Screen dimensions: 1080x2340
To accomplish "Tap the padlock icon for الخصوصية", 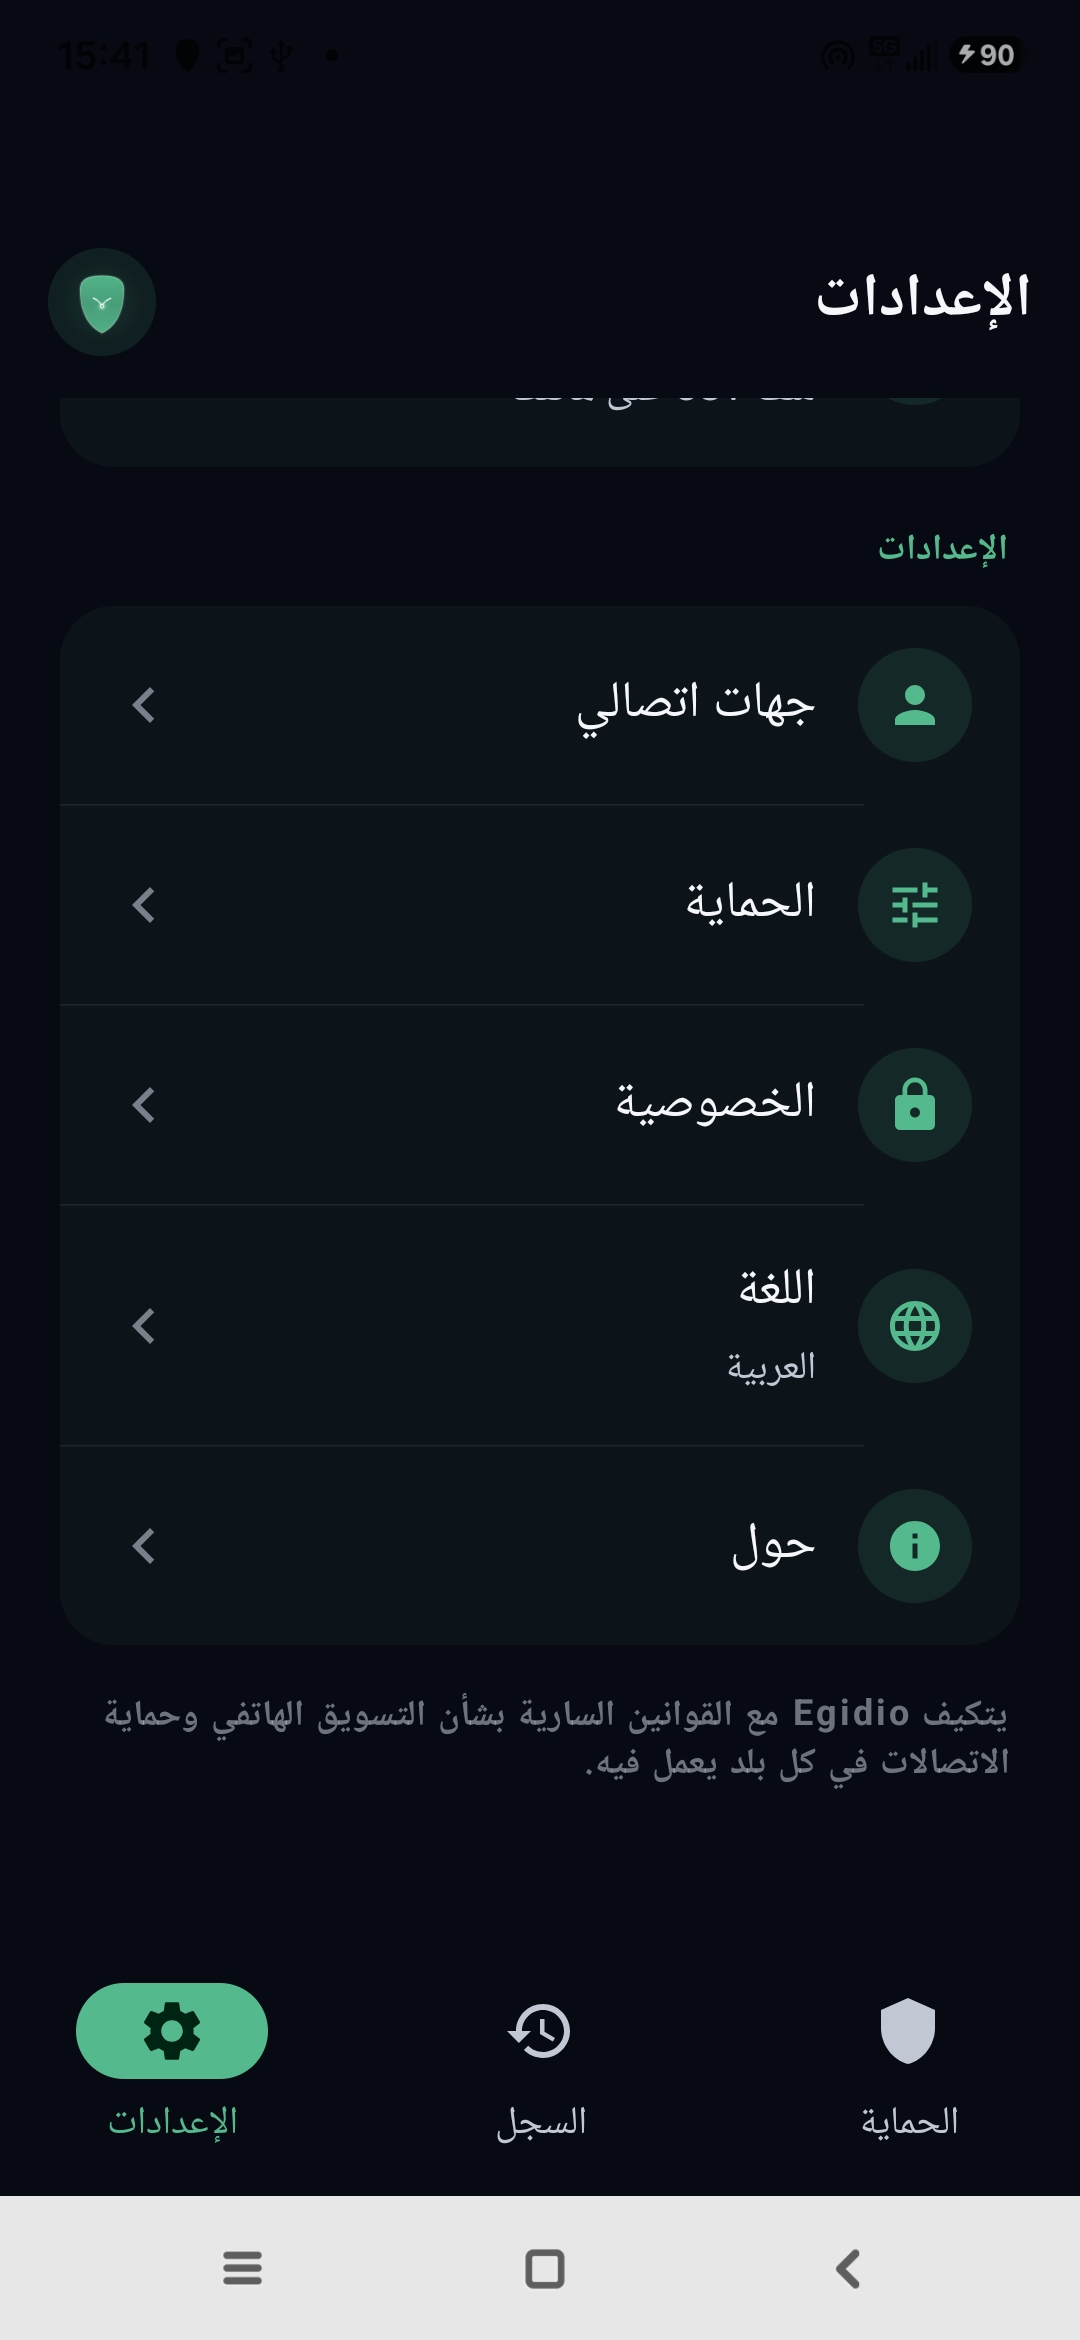I will click(915, 1105).
